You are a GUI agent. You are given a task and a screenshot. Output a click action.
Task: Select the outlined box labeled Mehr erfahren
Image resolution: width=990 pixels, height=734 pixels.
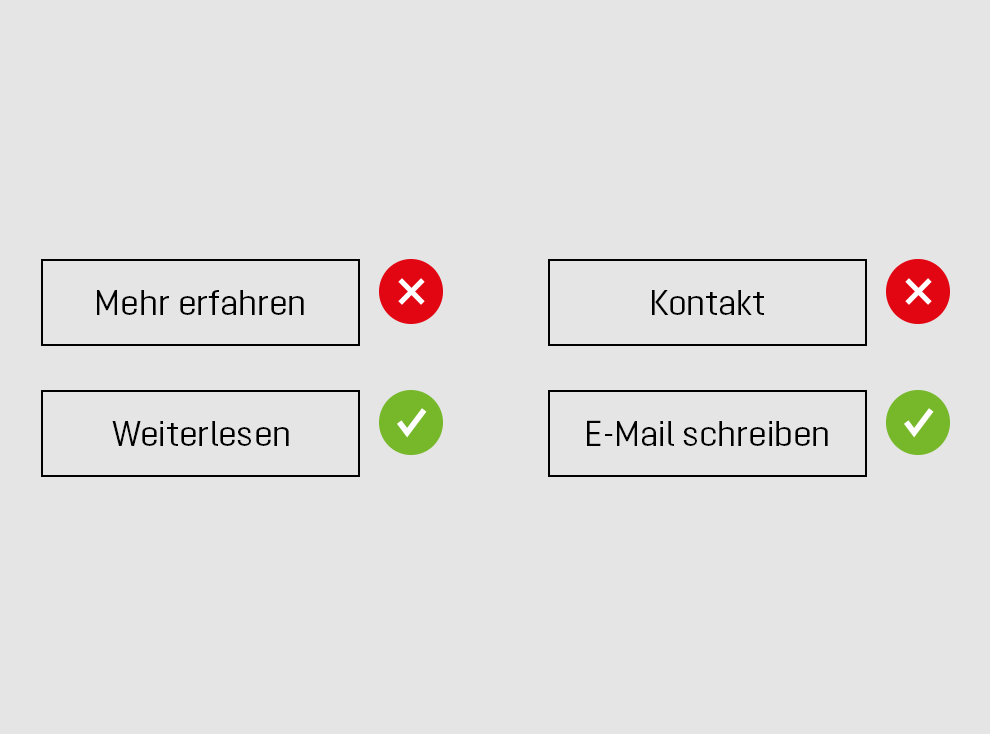(x=200, y=303)
